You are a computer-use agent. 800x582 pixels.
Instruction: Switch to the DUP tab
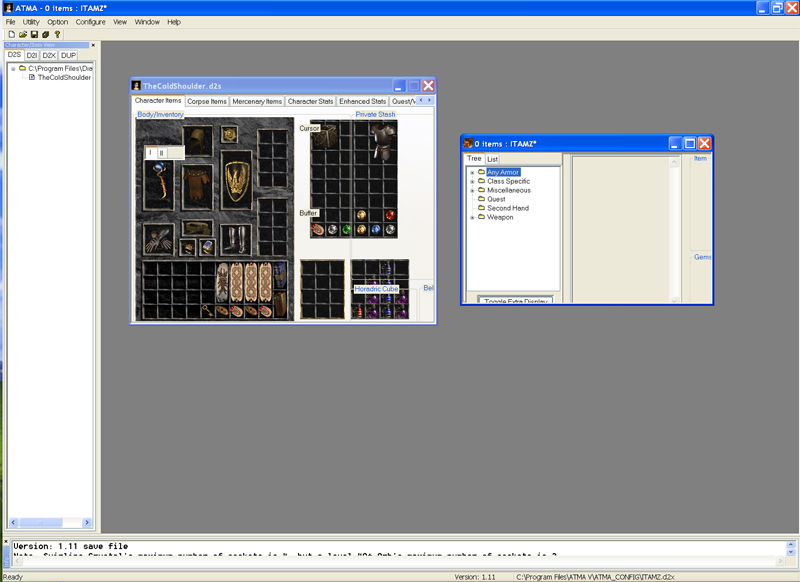pyautogui.click(x=68, y=56)
